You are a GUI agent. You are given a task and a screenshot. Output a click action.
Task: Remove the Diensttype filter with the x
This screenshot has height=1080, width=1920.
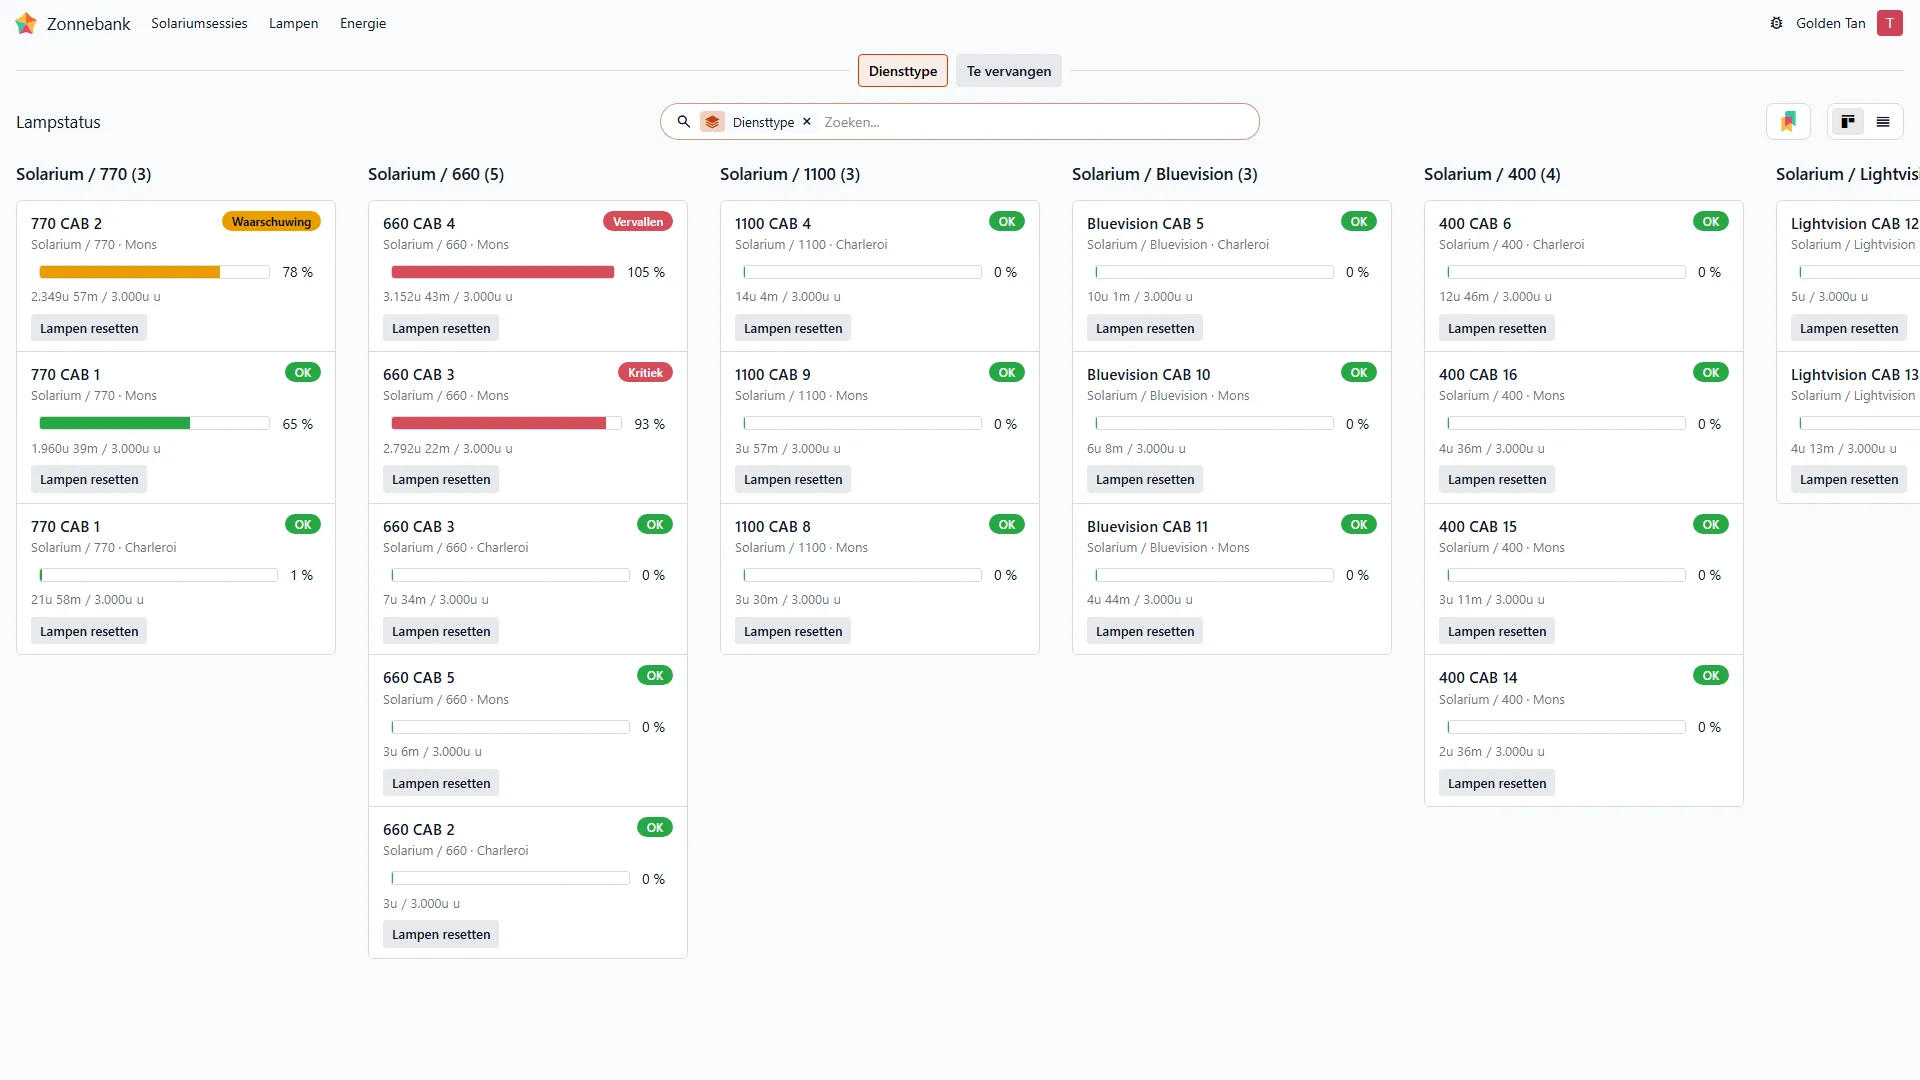[x=807, y=122]
